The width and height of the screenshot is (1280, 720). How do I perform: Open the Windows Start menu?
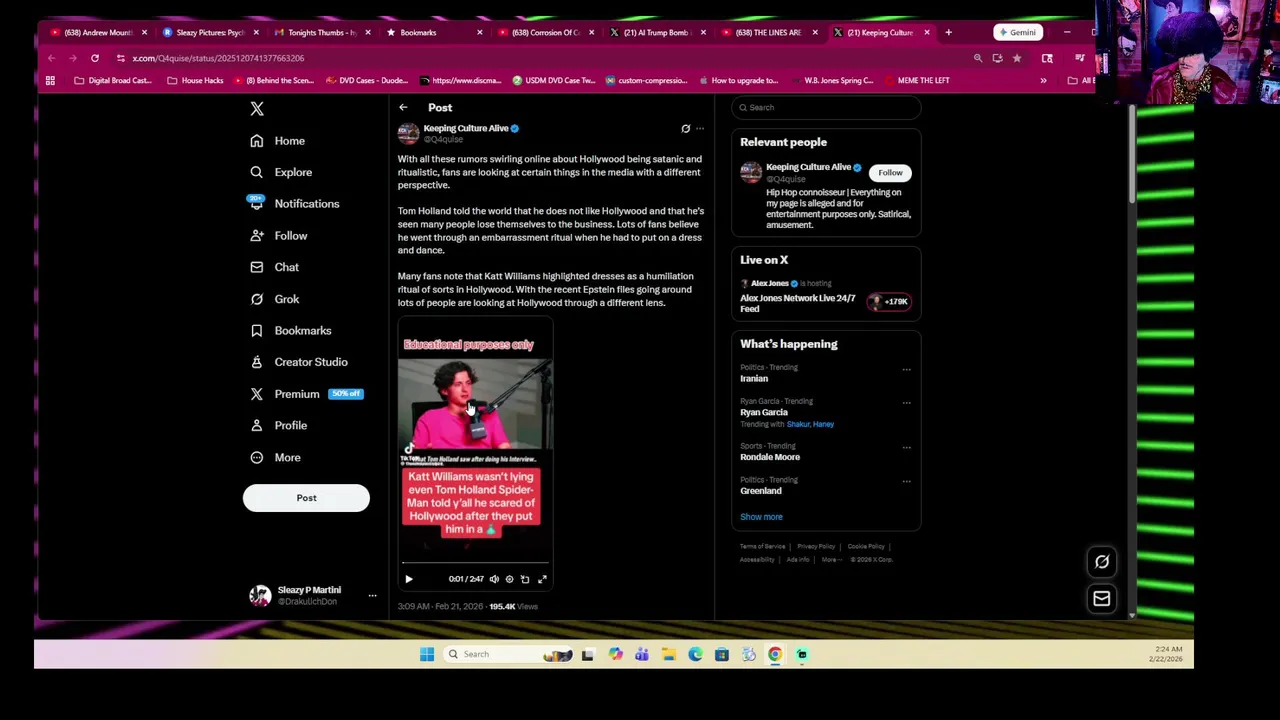(x=427, y=655)
